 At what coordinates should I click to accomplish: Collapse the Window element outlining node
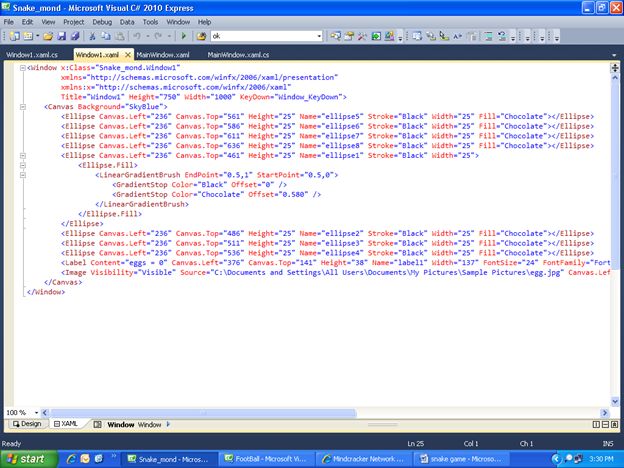click(x=23, y=68)
